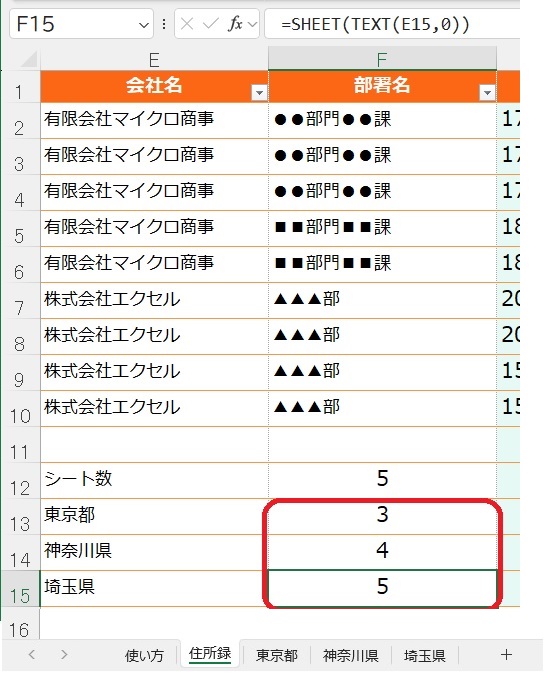Select cell containing シート数
547x682 pixels.
point(154,481)
